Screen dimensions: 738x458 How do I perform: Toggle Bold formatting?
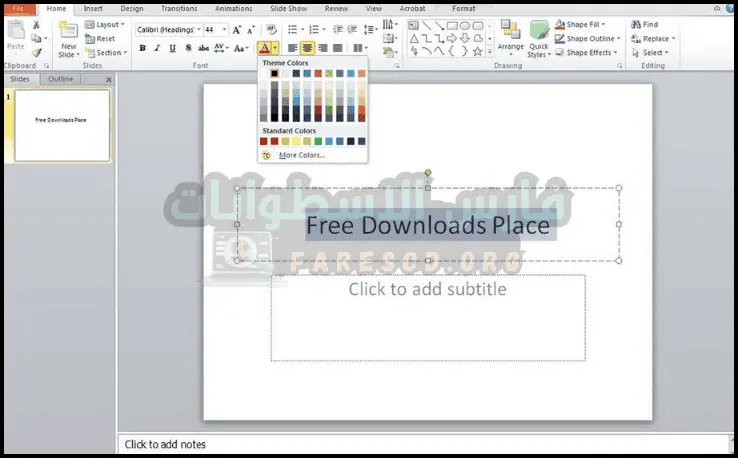point(142,48)
